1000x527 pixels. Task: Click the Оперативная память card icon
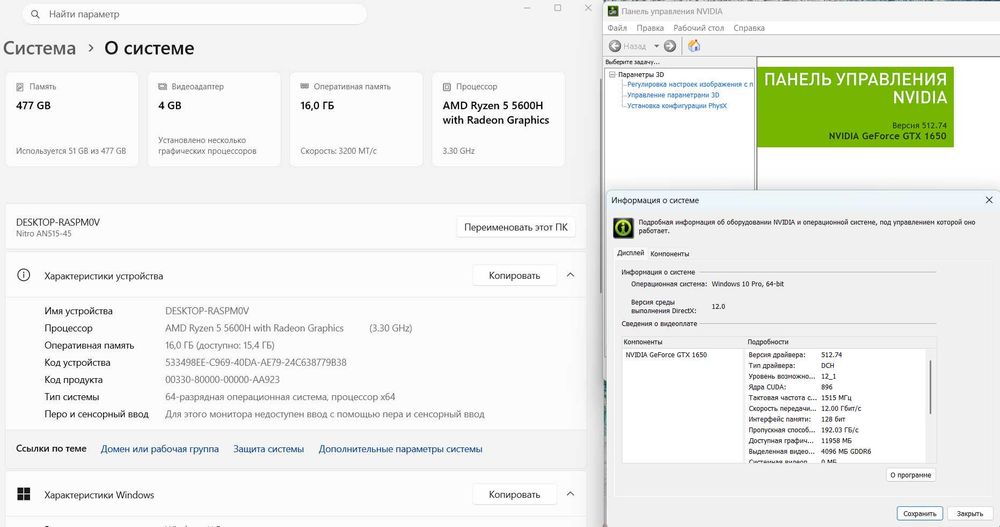pos(305,86)
